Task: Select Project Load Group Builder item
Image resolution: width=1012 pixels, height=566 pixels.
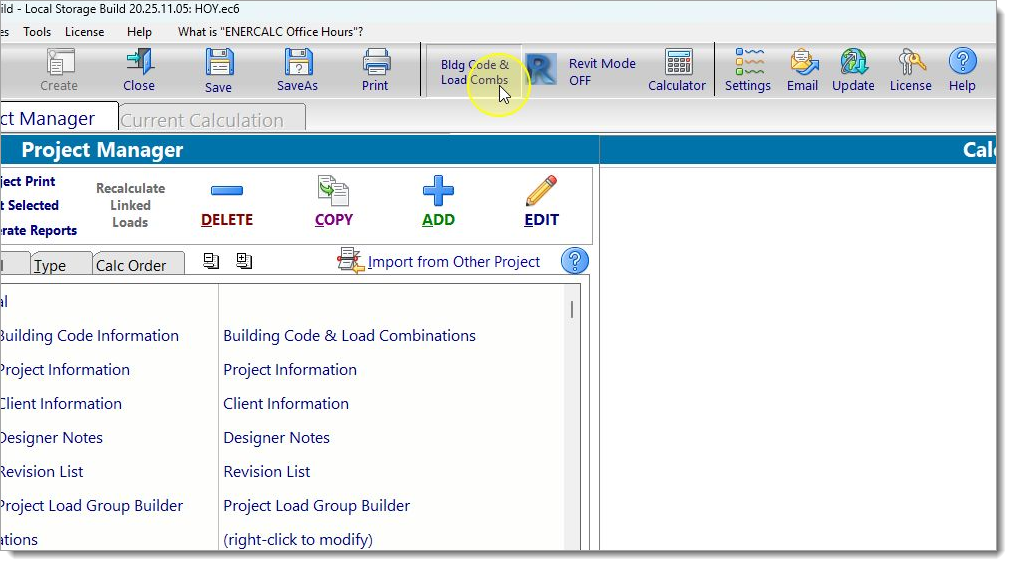Action: pyautogui.click(x=316, y=506)
